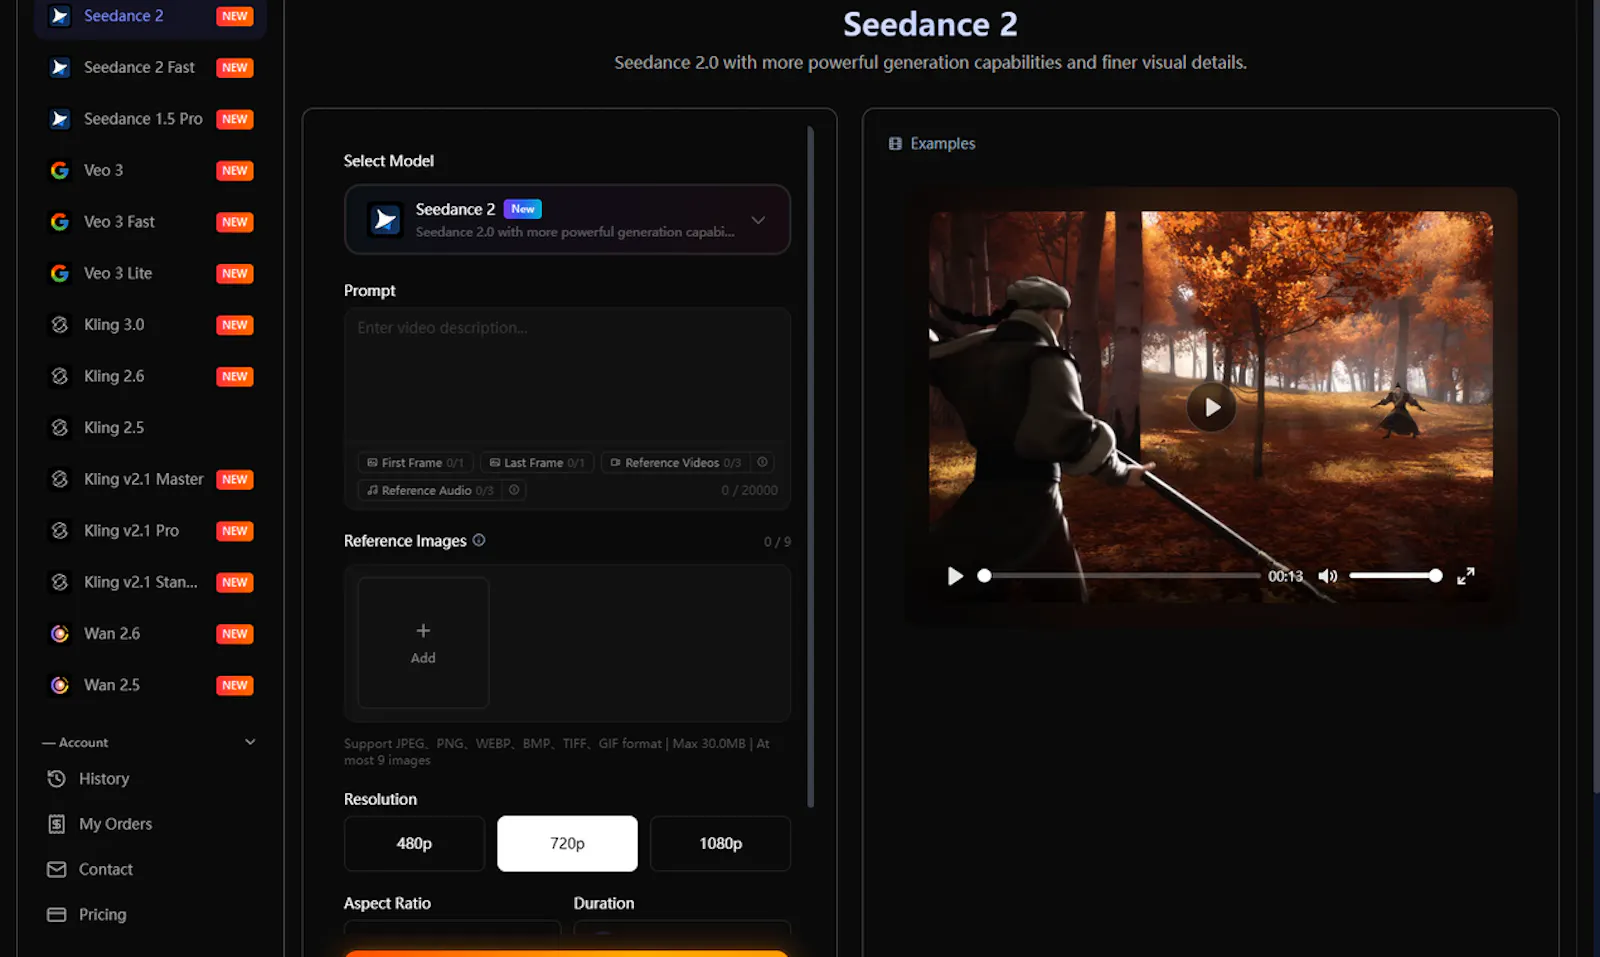Click the Kling 2.5 swirl icon
The image size is (1600, 957).
coord(60,428)
